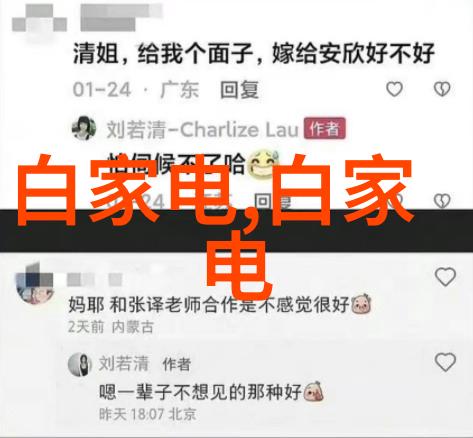Dislike the 清姐 comment with broken heart
This screenshot has width=473, height=438.
tap(442, 89)
